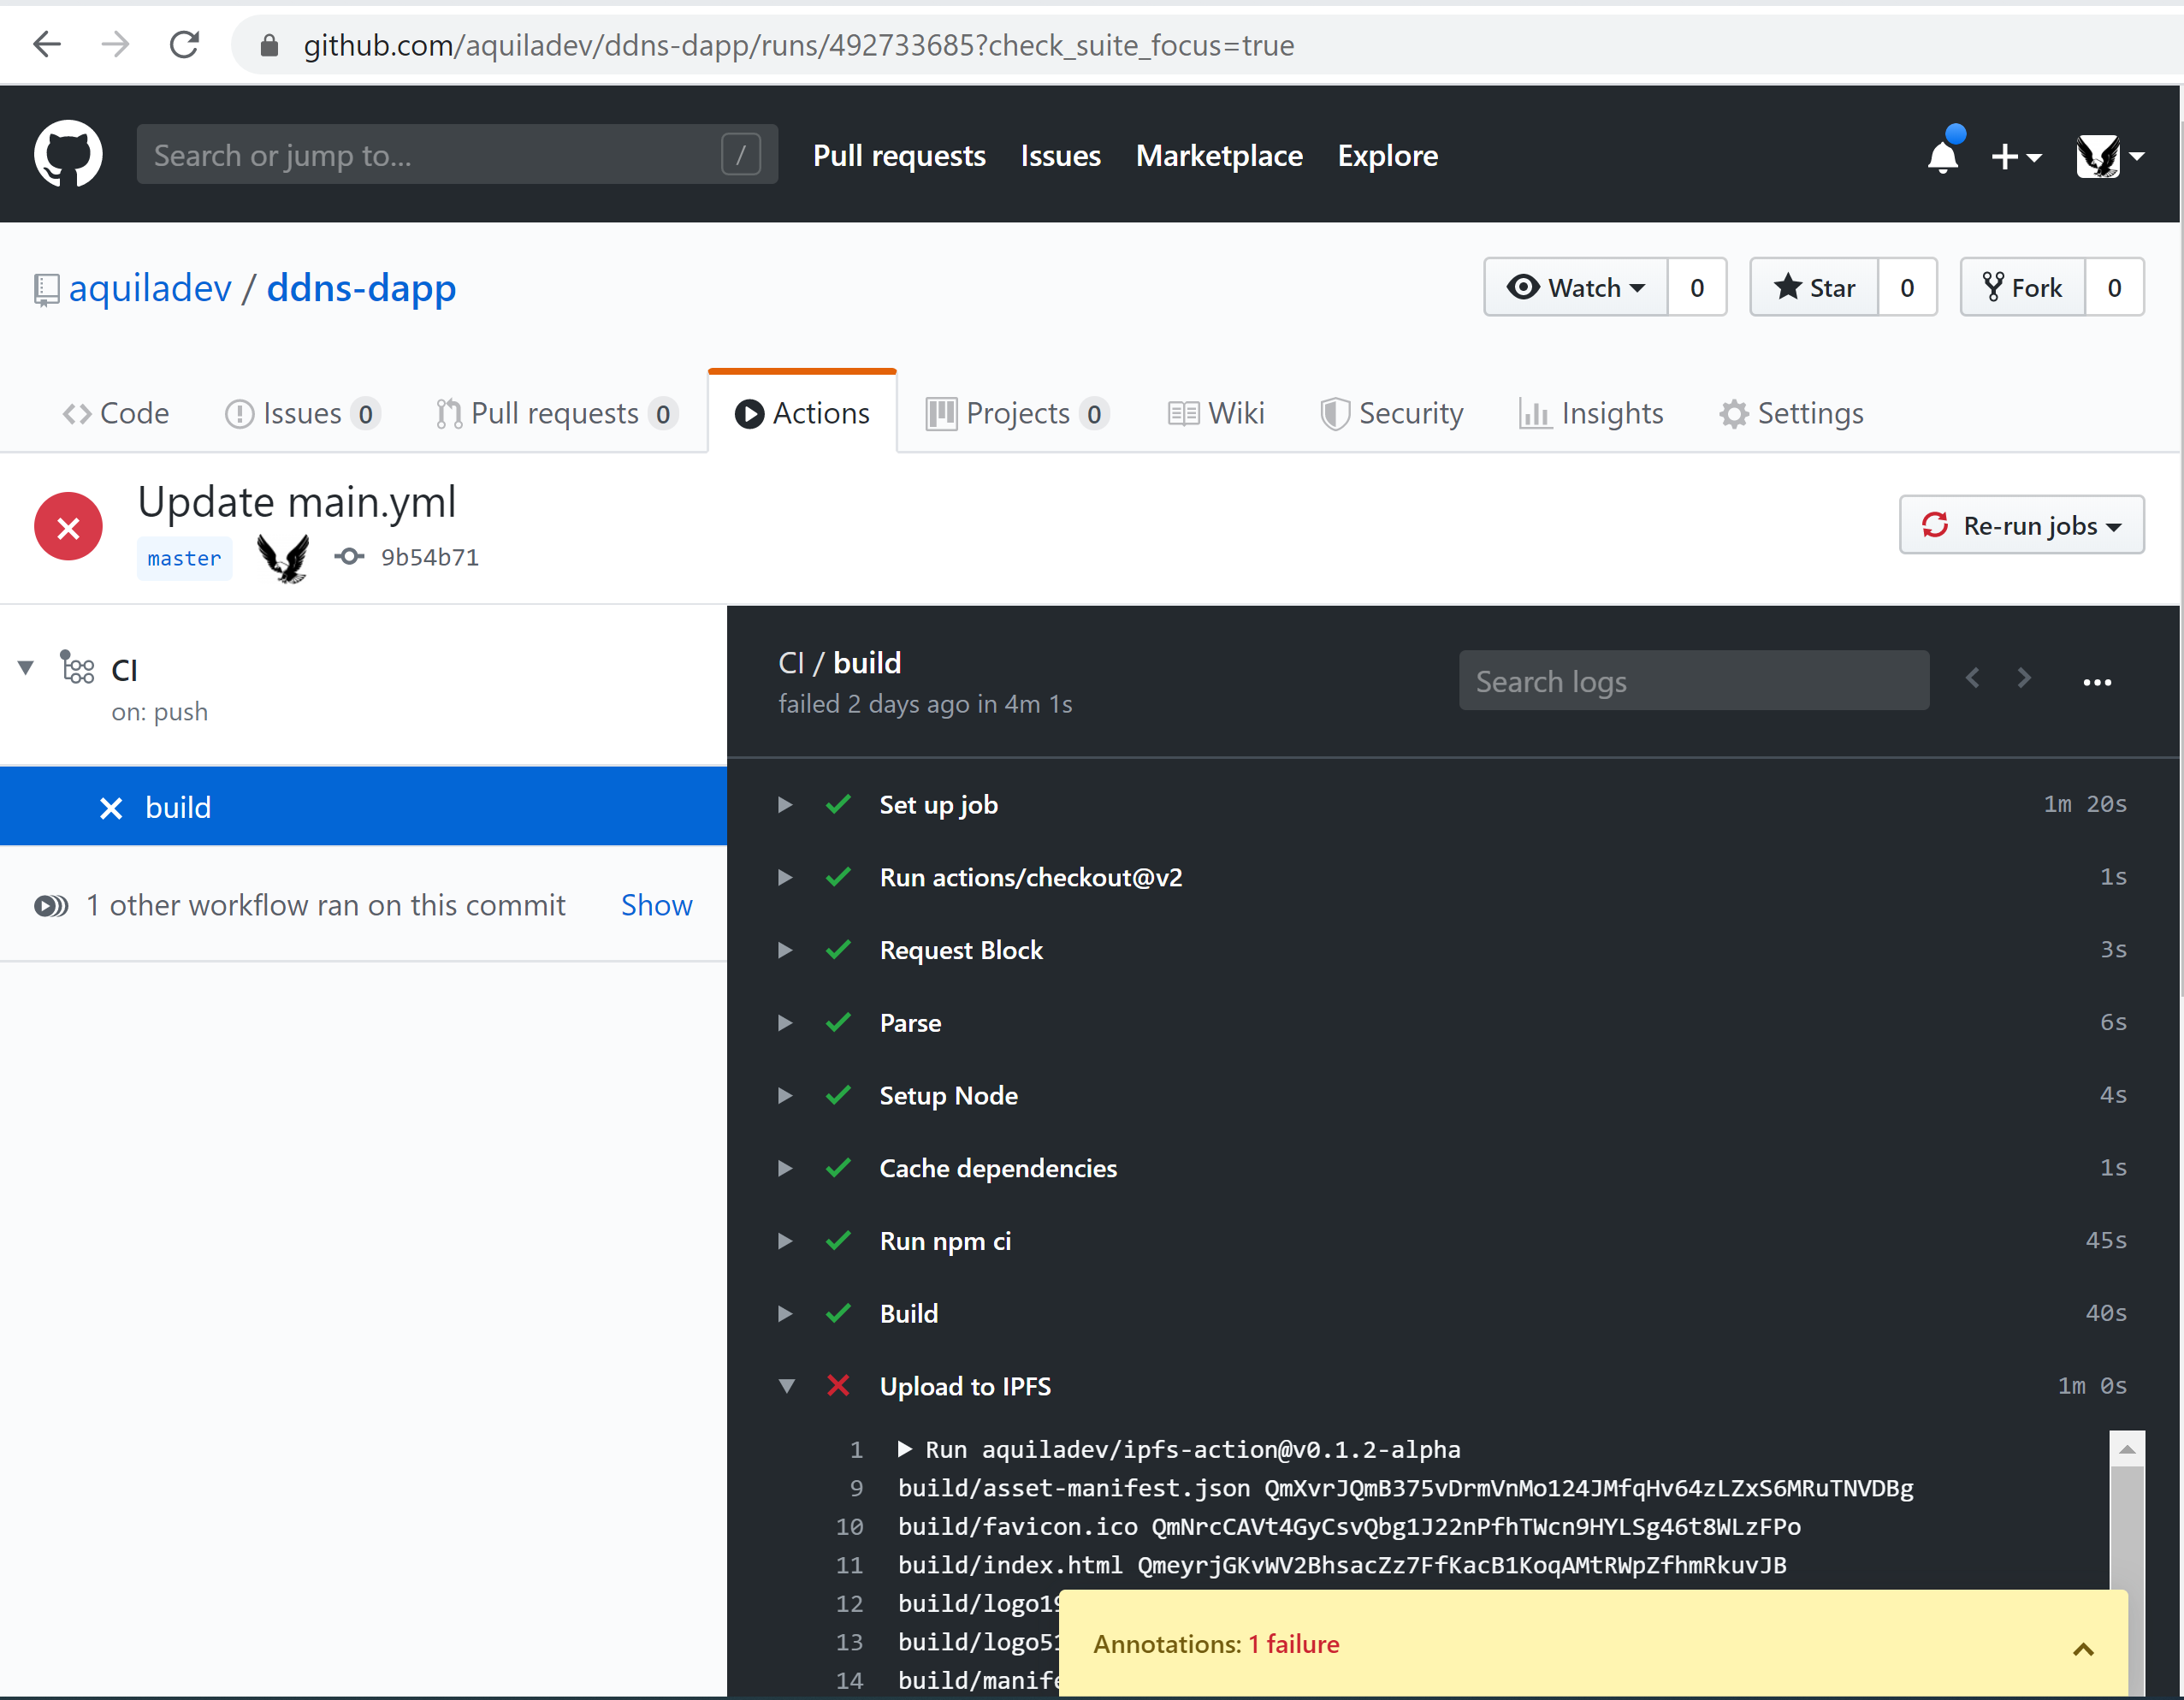Click the Show link for other workflow
Image resolution: width=2184 pixels, height=1700 pixels.
656,903
